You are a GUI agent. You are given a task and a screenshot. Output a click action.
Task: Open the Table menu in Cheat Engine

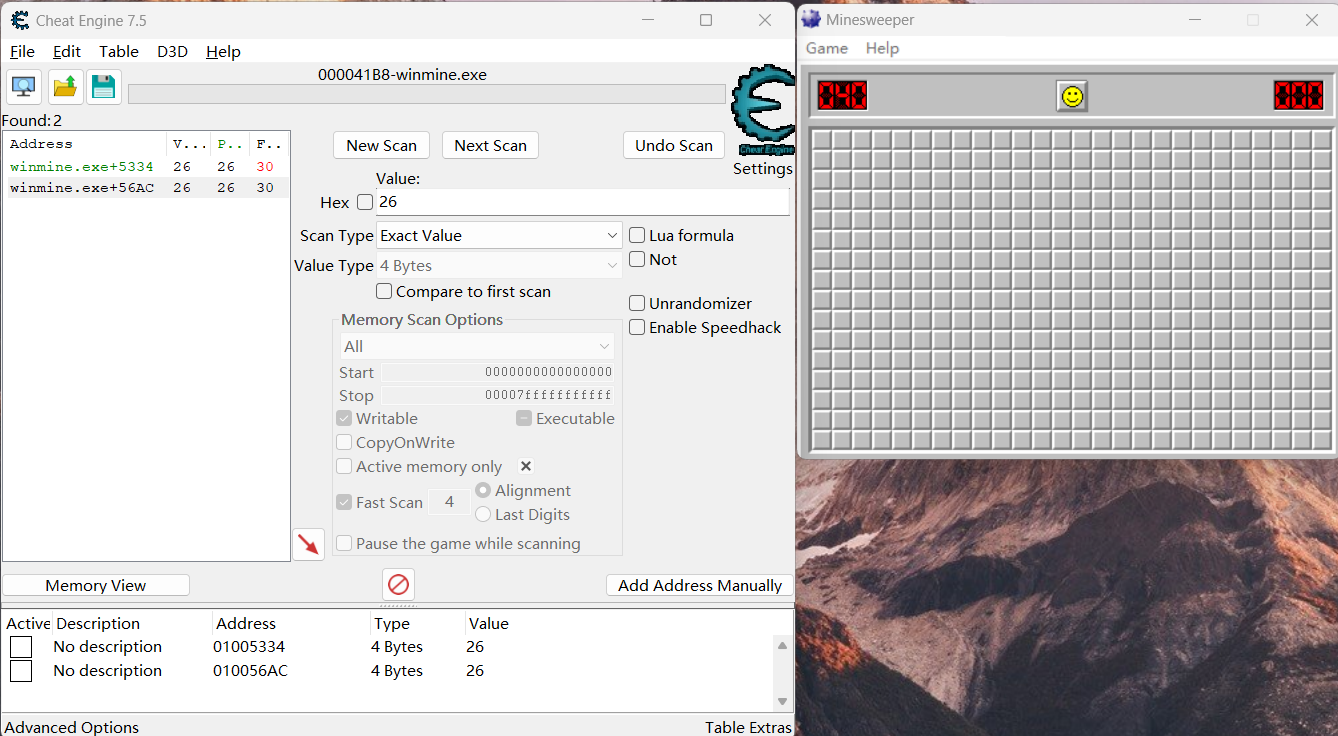[119, 51]
